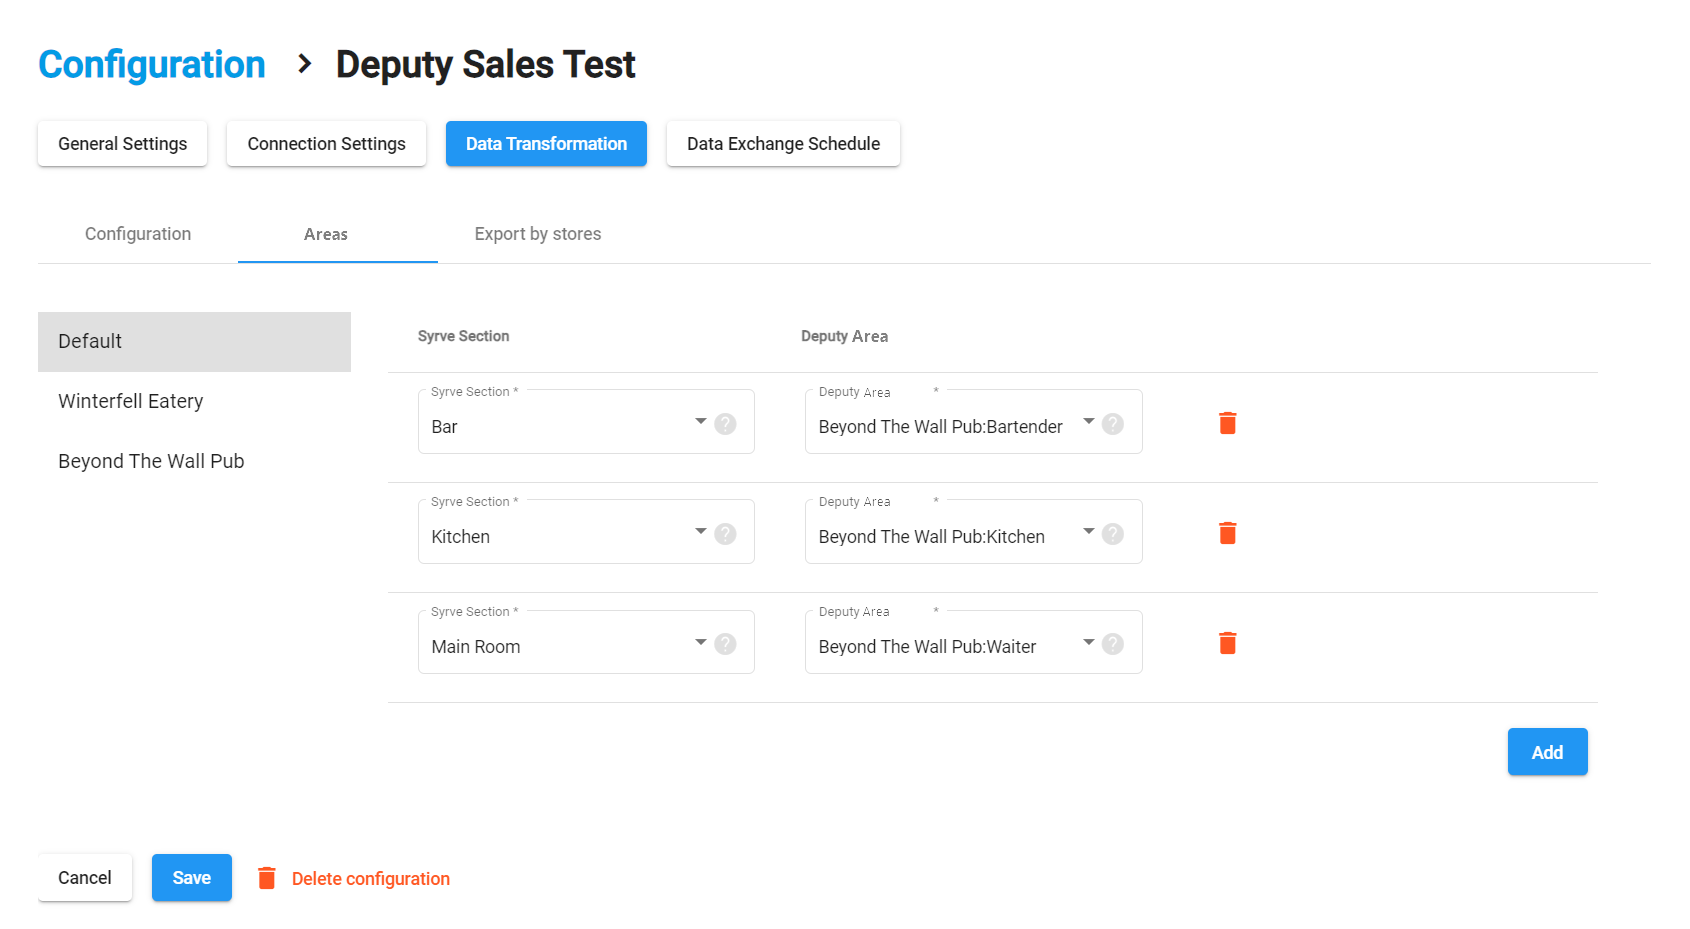Show help for Kitchen Syrve Section field
1690x929 pixels.
tap(726, 534)
